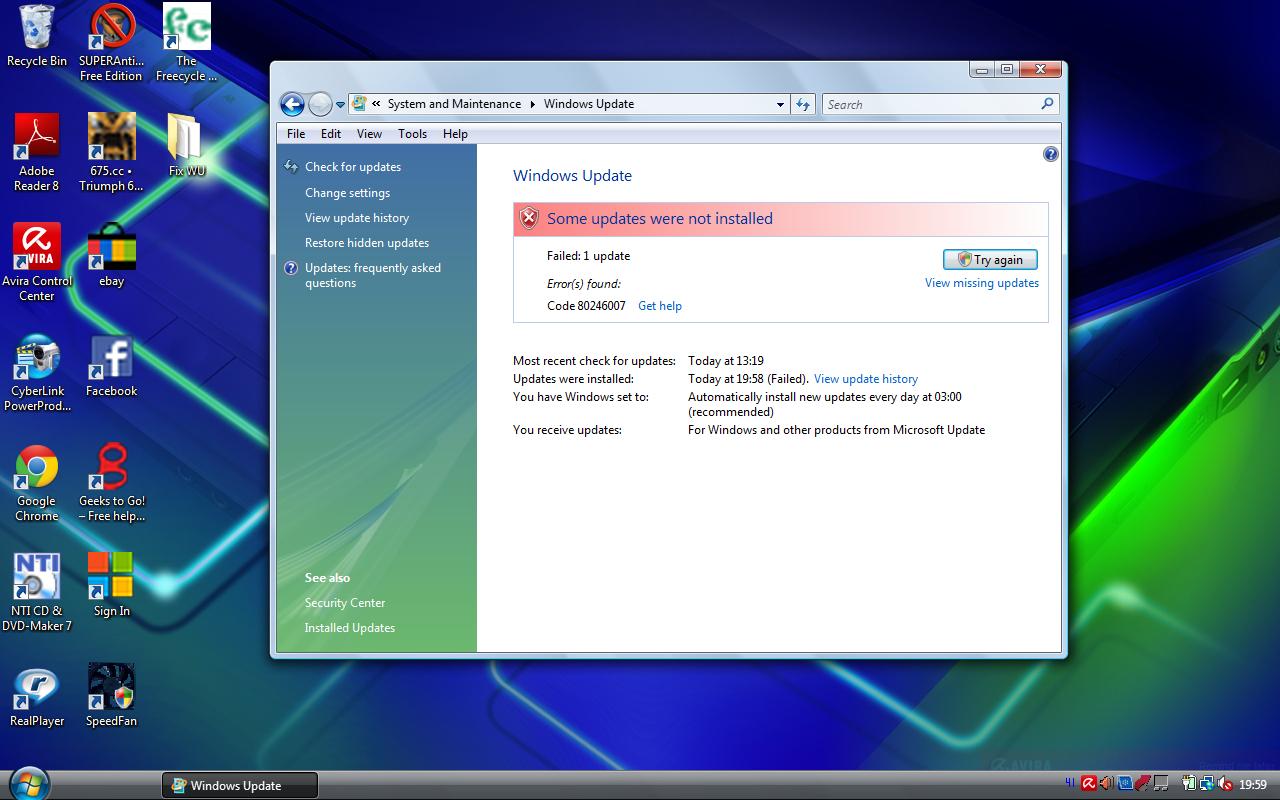Click Check for updates
Screen dimensions: 1280x800
tap(353, 167)
